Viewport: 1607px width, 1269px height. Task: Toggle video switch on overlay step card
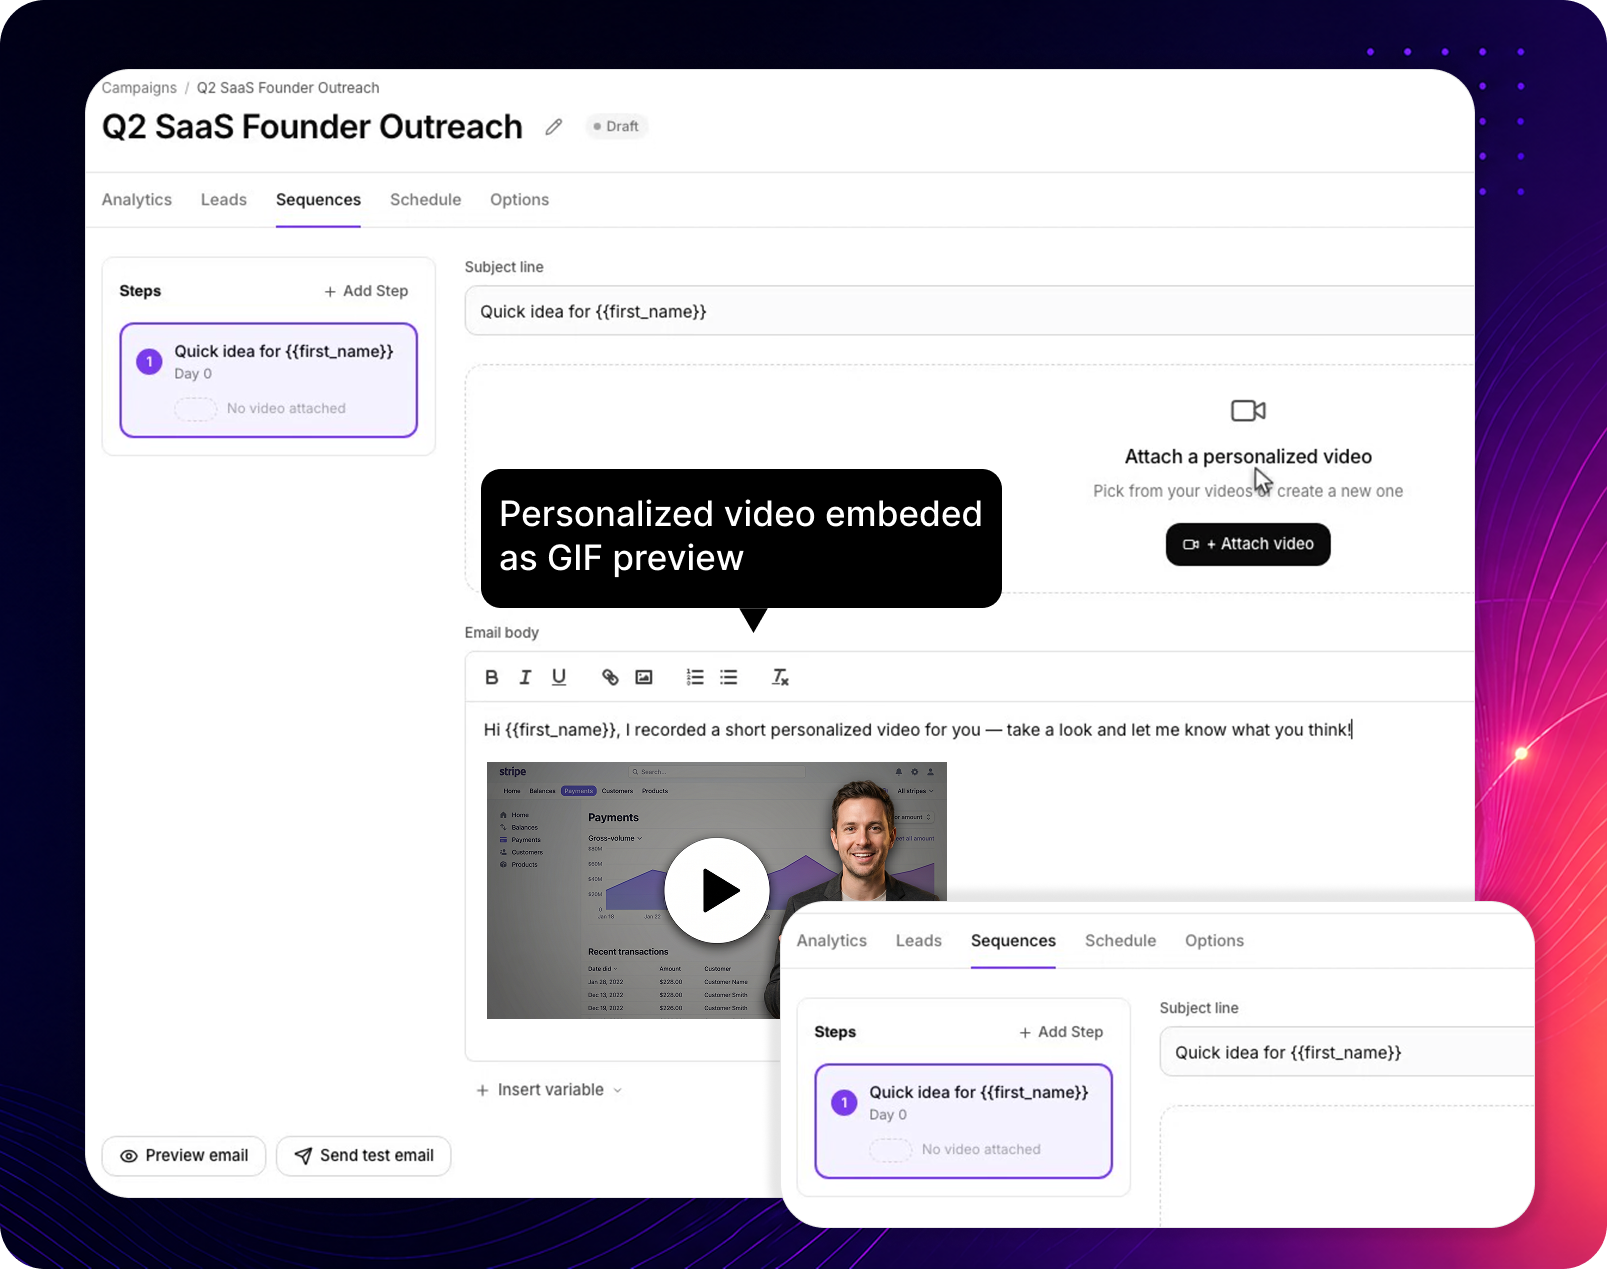tap(891, 1150)
